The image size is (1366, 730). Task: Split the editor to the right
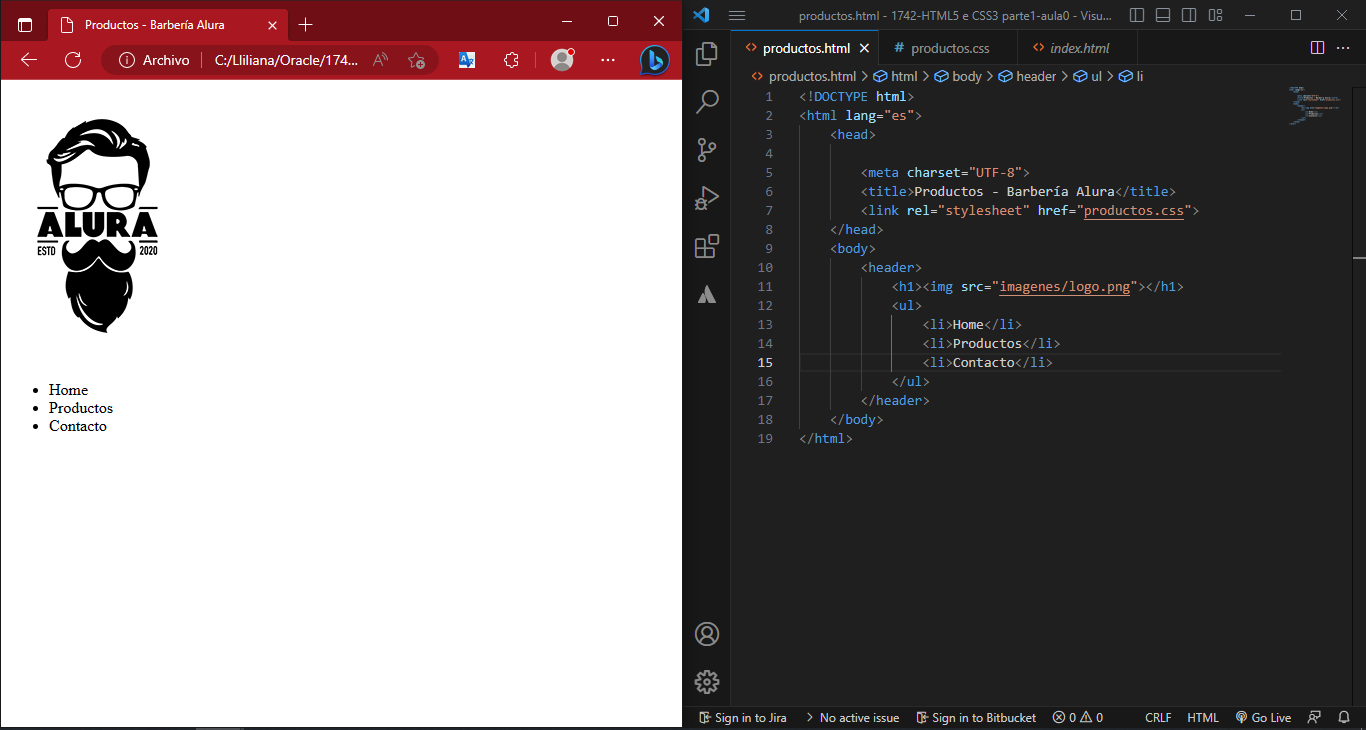point(1317,48)
